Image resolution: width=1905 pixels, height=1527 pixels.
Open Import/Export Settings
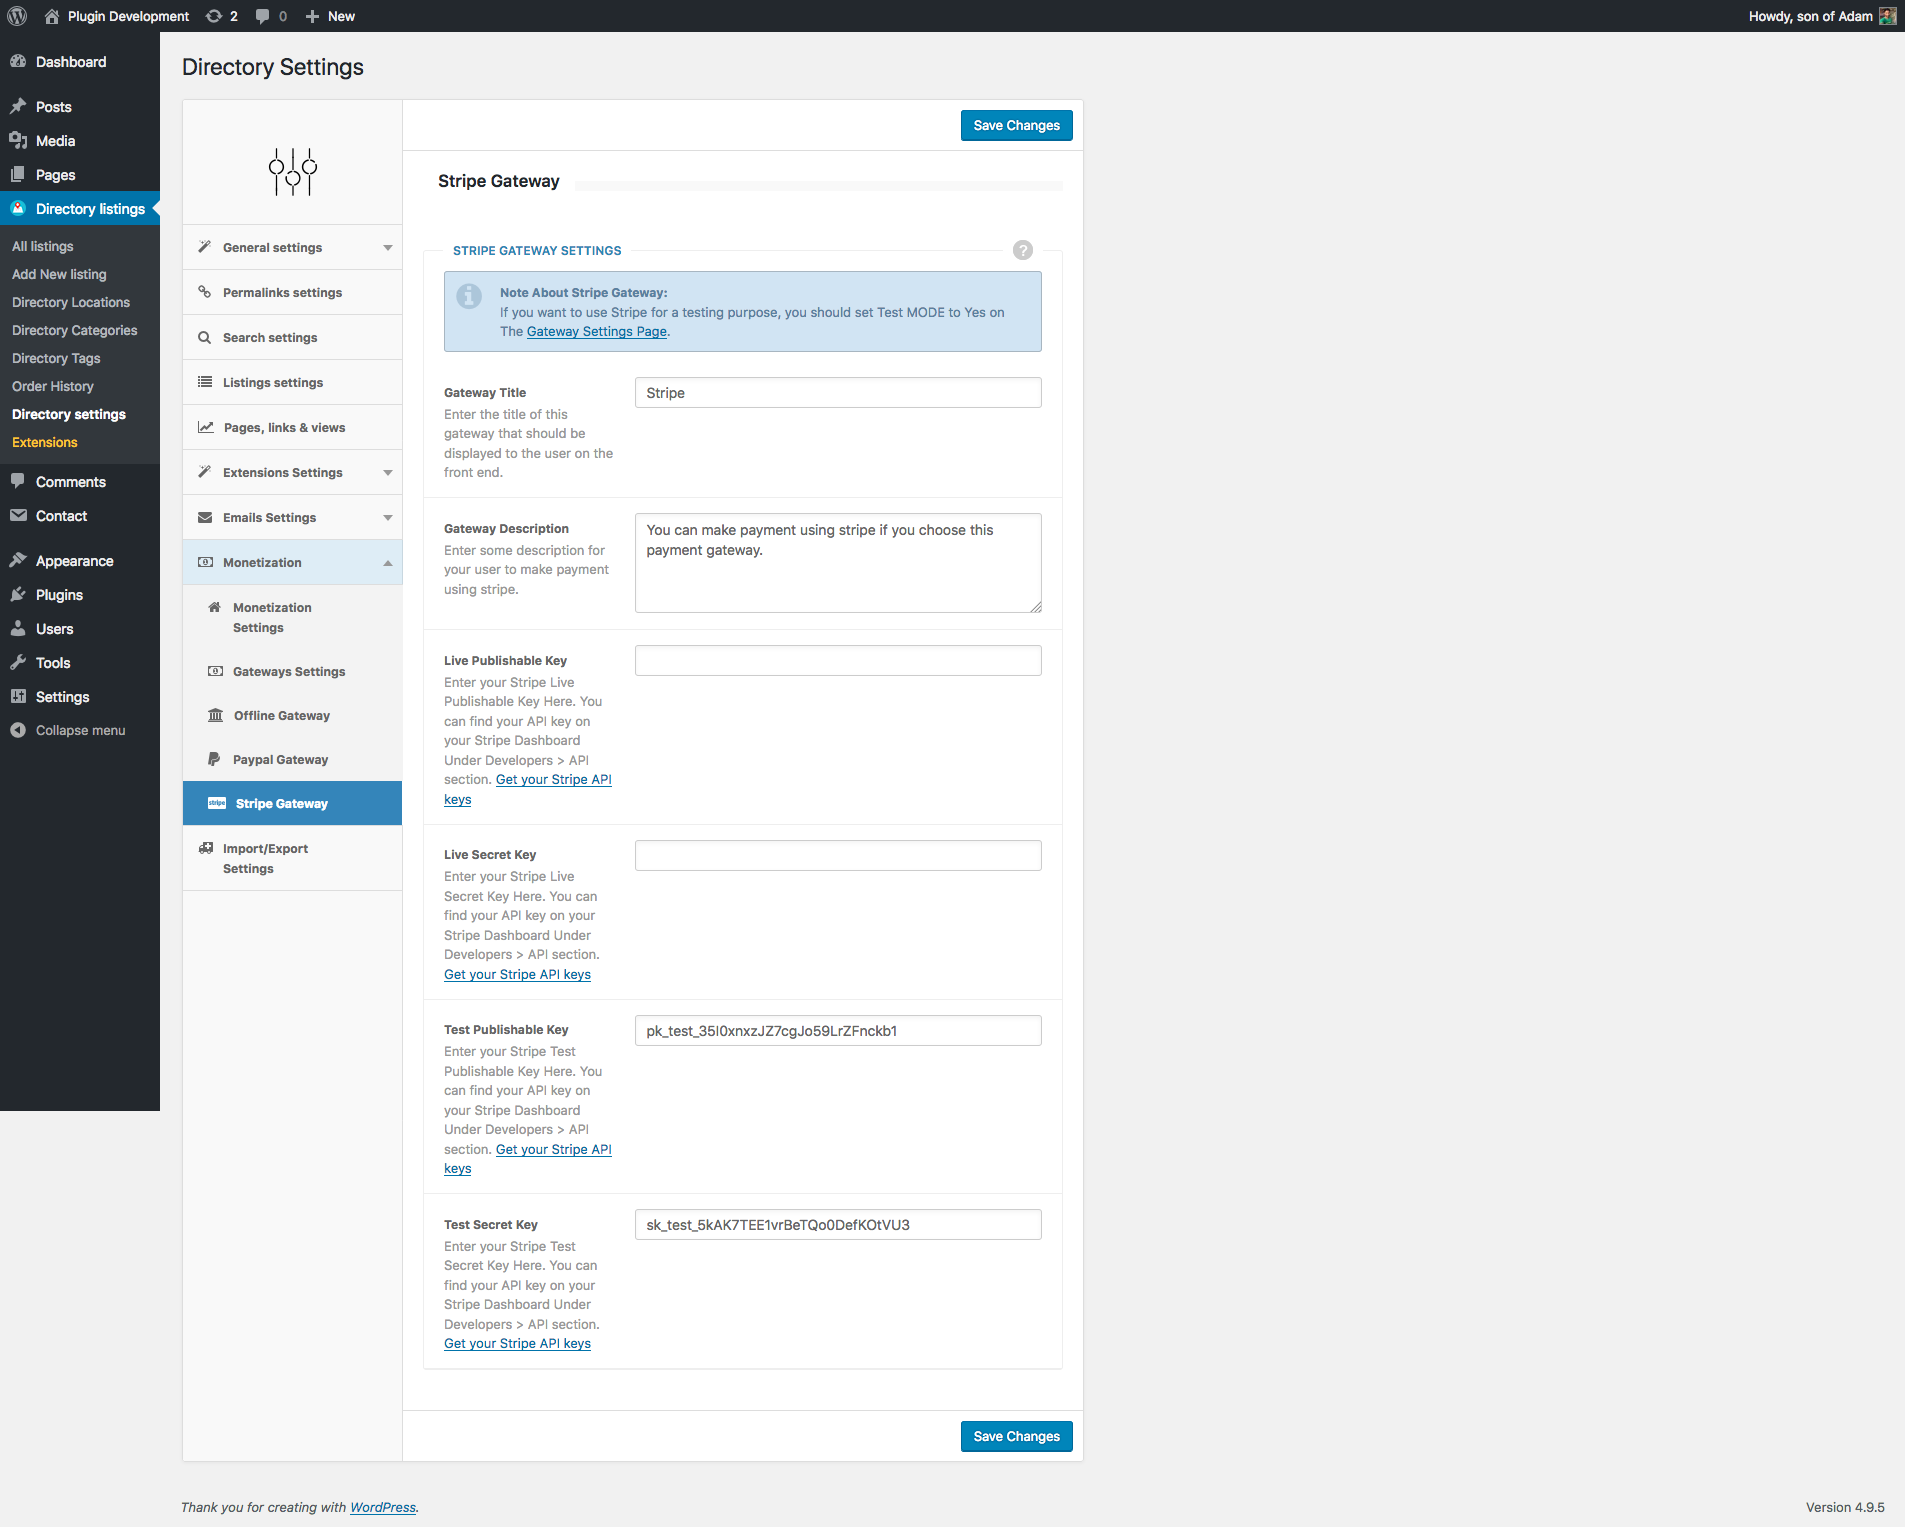(x=267, y=858)
